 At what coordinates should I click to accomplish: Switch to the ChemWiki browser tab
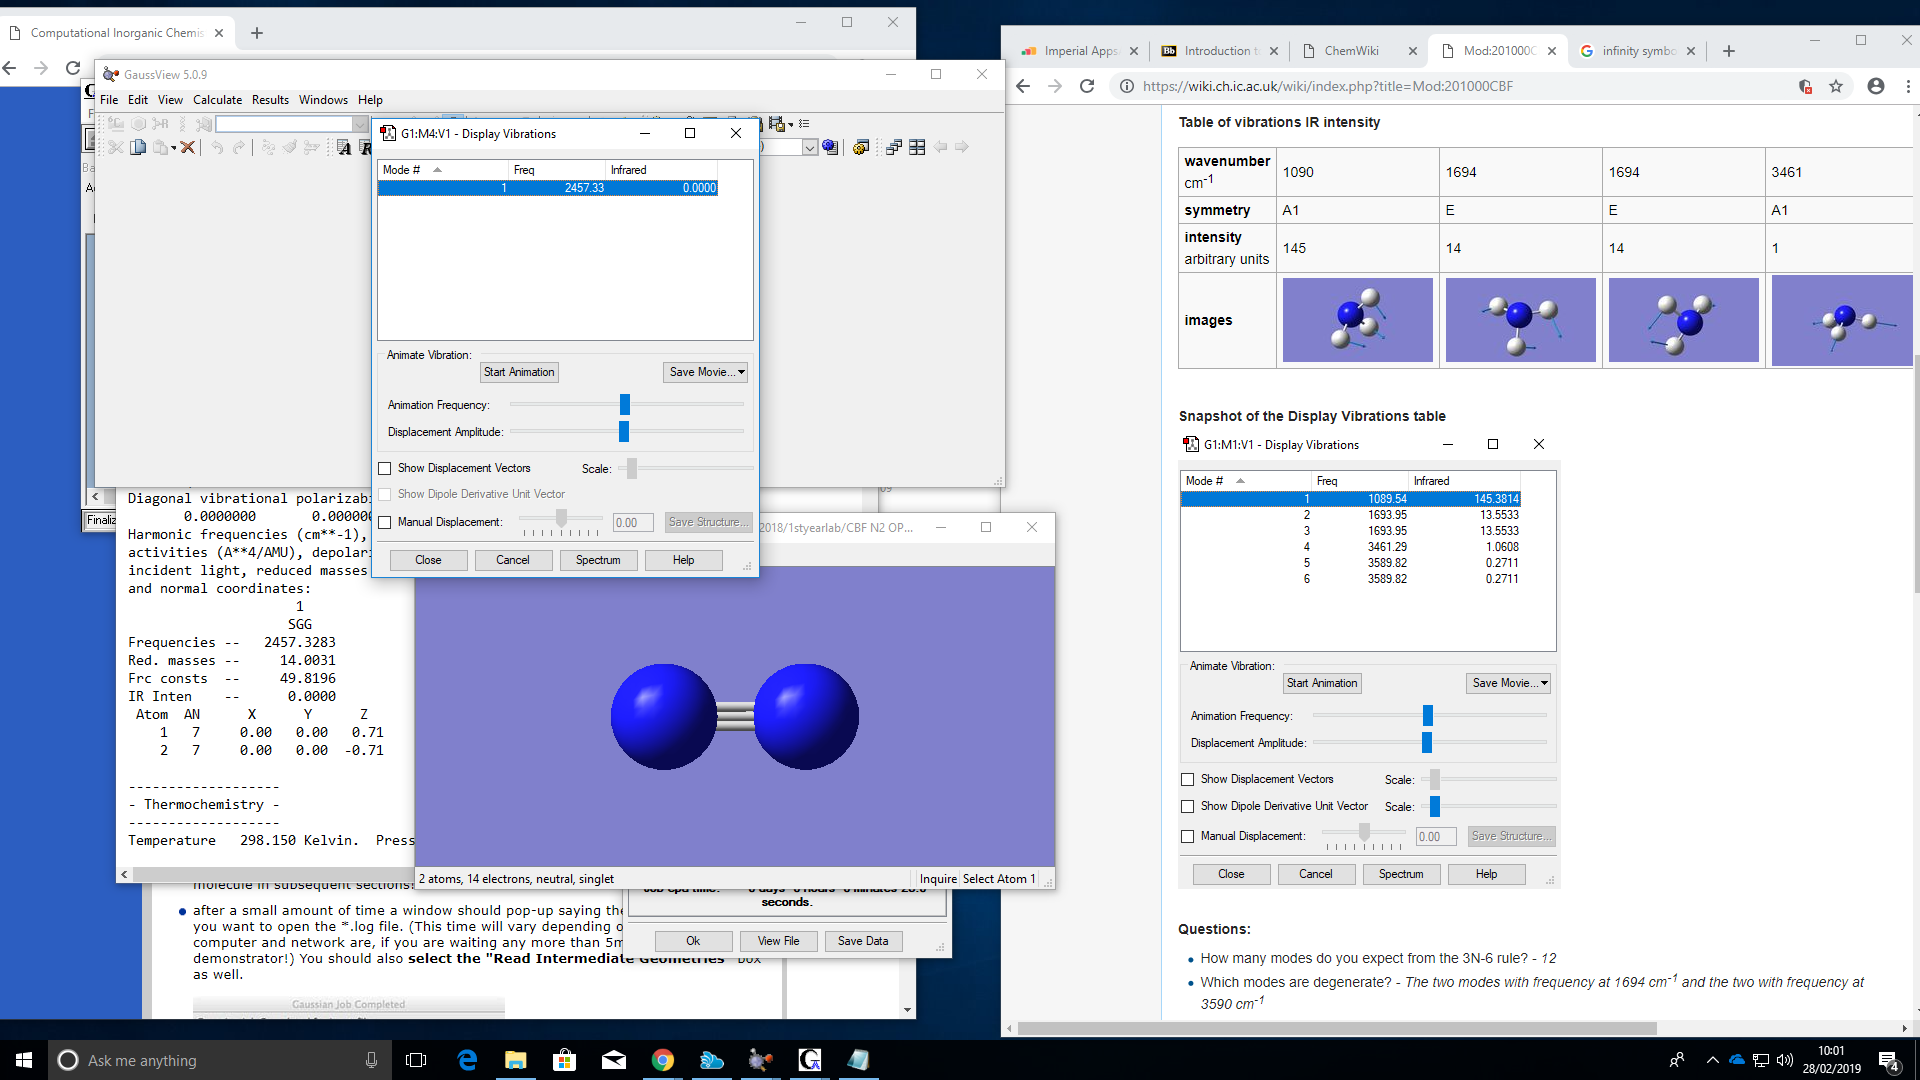[1350, 51]
